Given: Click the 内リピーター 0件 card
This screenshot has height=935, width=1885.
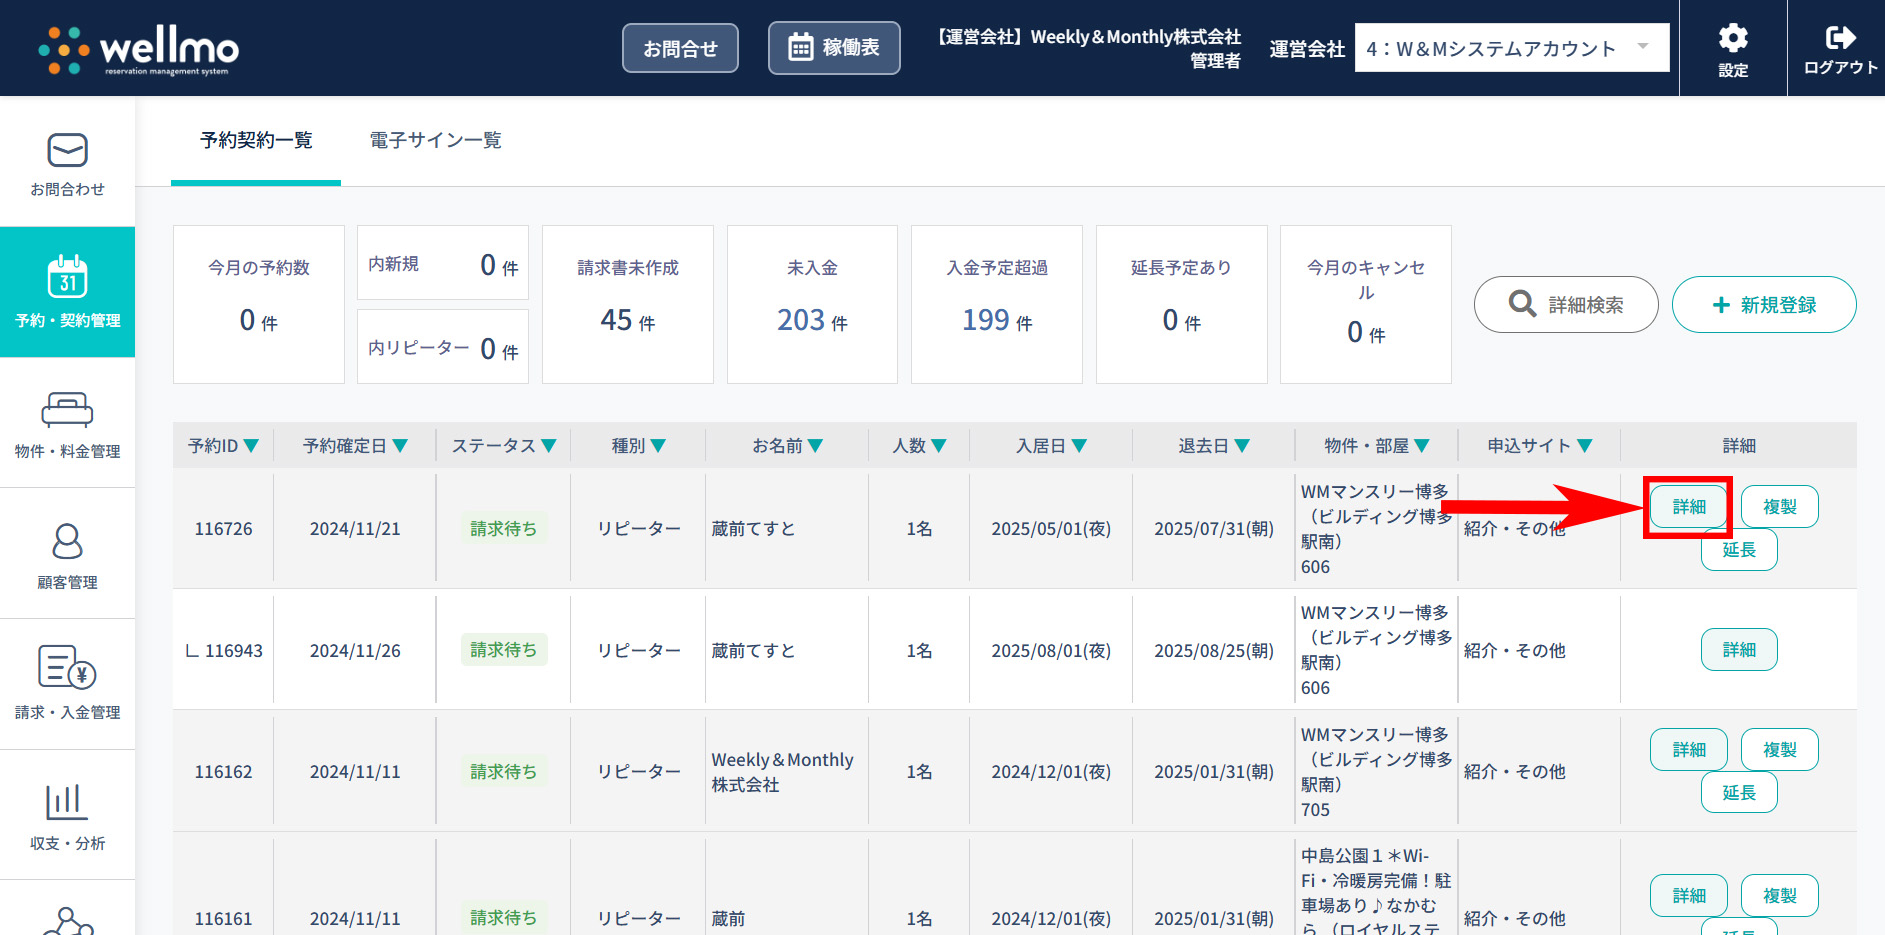Looking at the screenshot, I should pos(443,347).
